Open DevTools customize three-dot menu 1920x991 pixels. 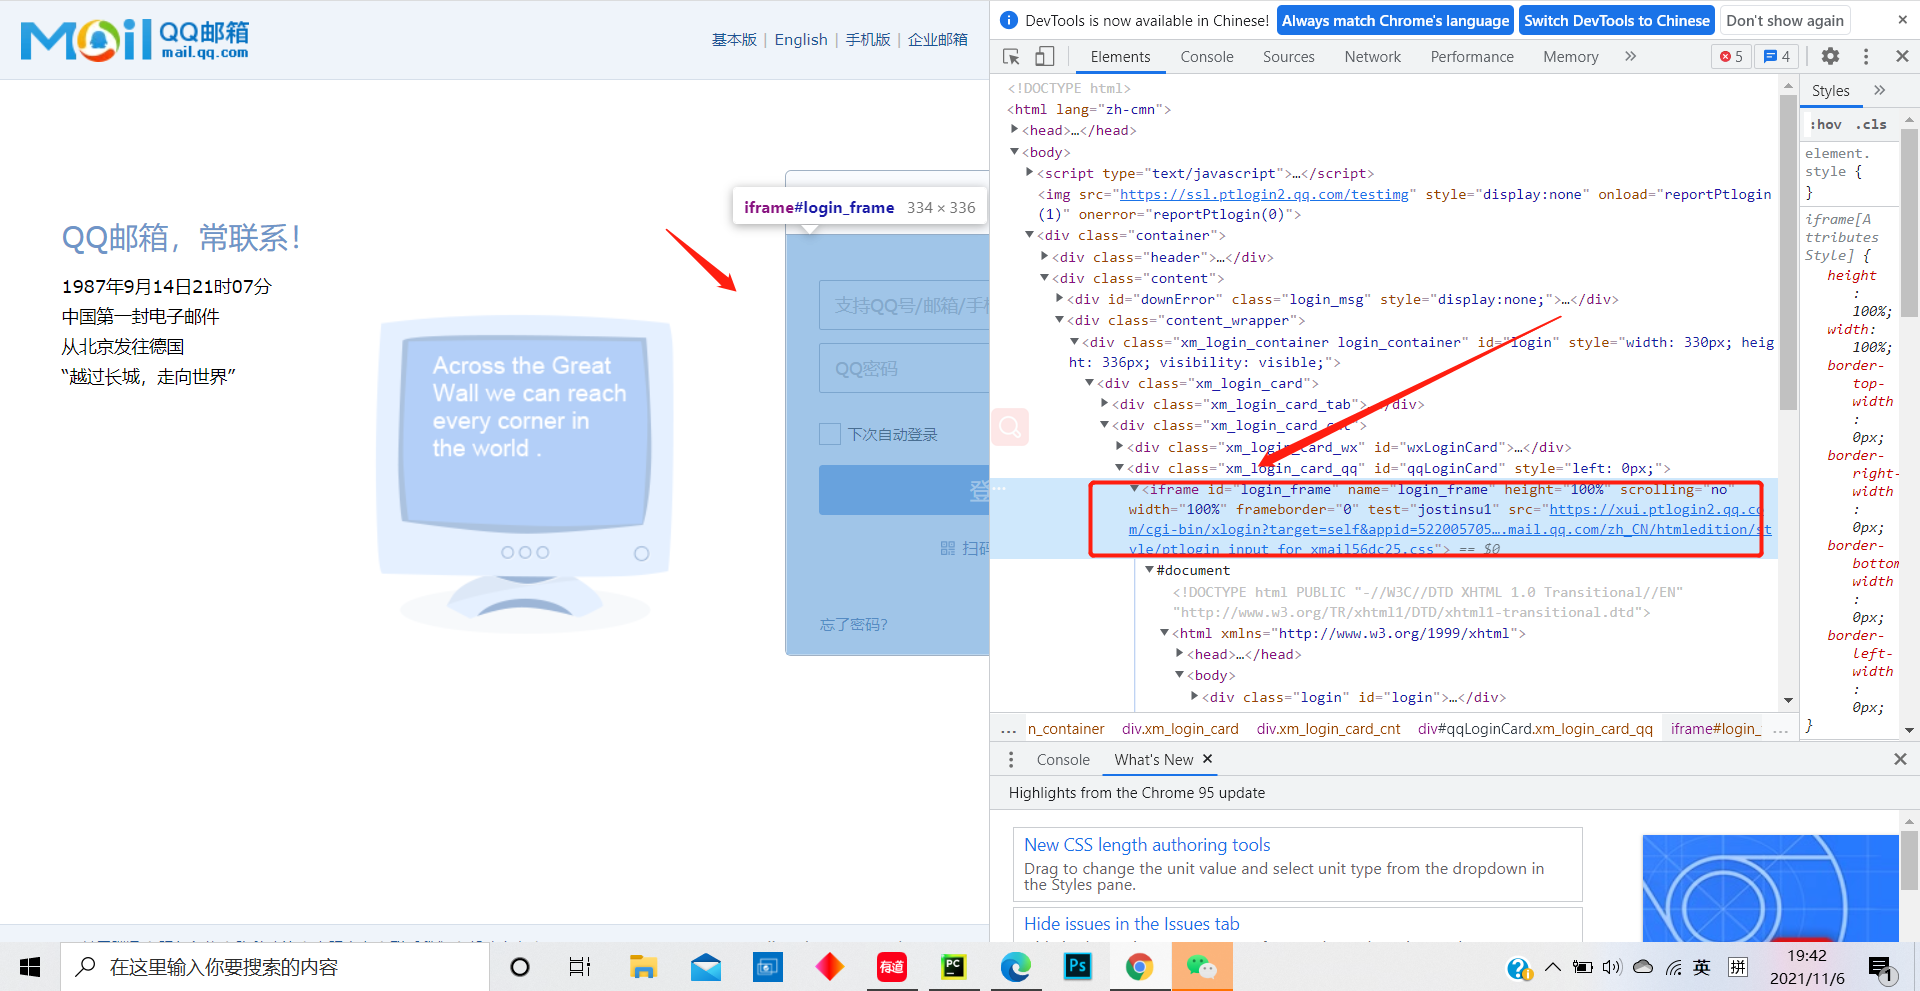click(1866, 57)
